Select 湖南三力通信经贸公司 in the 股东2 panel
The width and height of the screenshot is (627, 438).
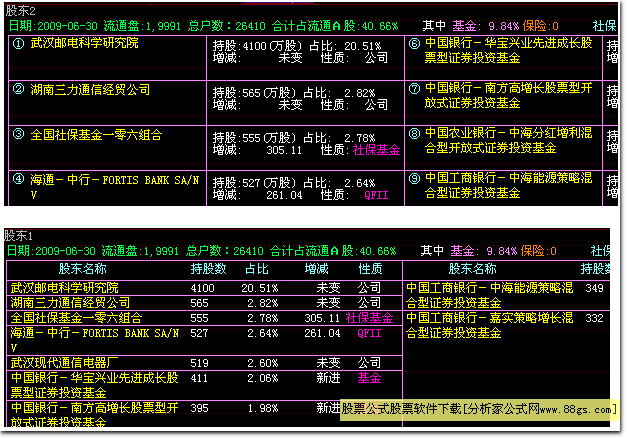coord(90,89)
